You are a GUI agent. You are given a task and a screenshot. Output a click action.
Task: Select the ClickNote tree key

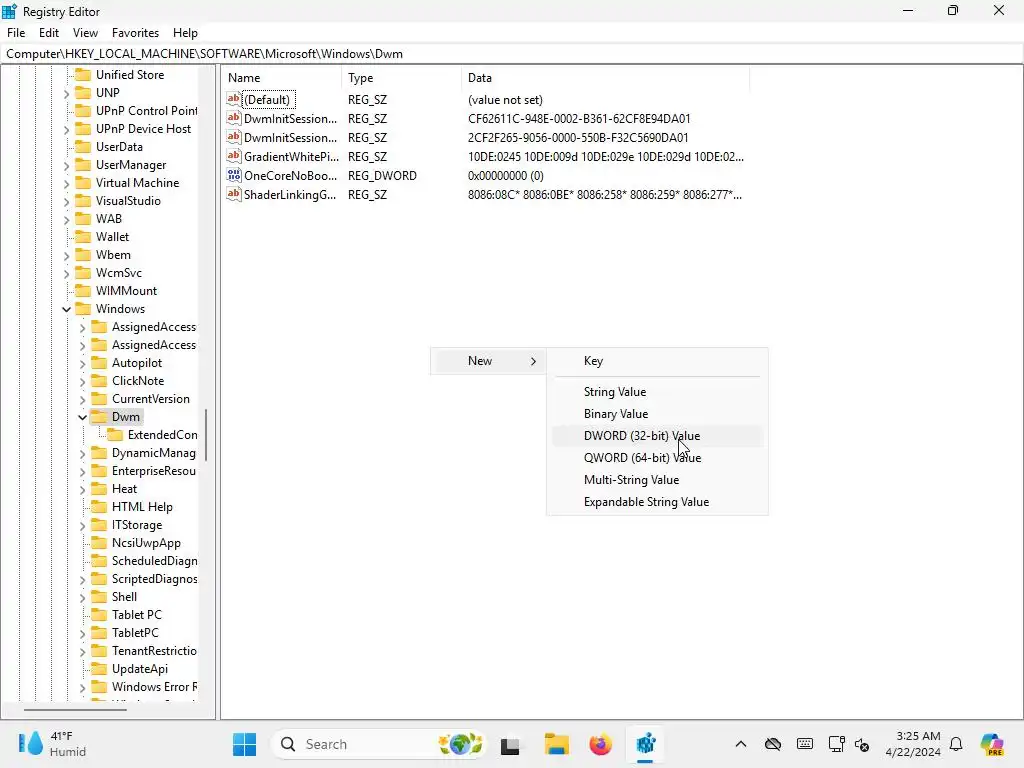pos(138,381)
